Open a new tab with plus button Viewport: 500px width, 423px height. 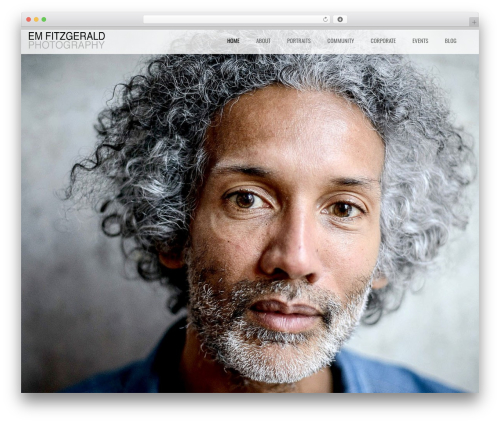click(474, 22)
